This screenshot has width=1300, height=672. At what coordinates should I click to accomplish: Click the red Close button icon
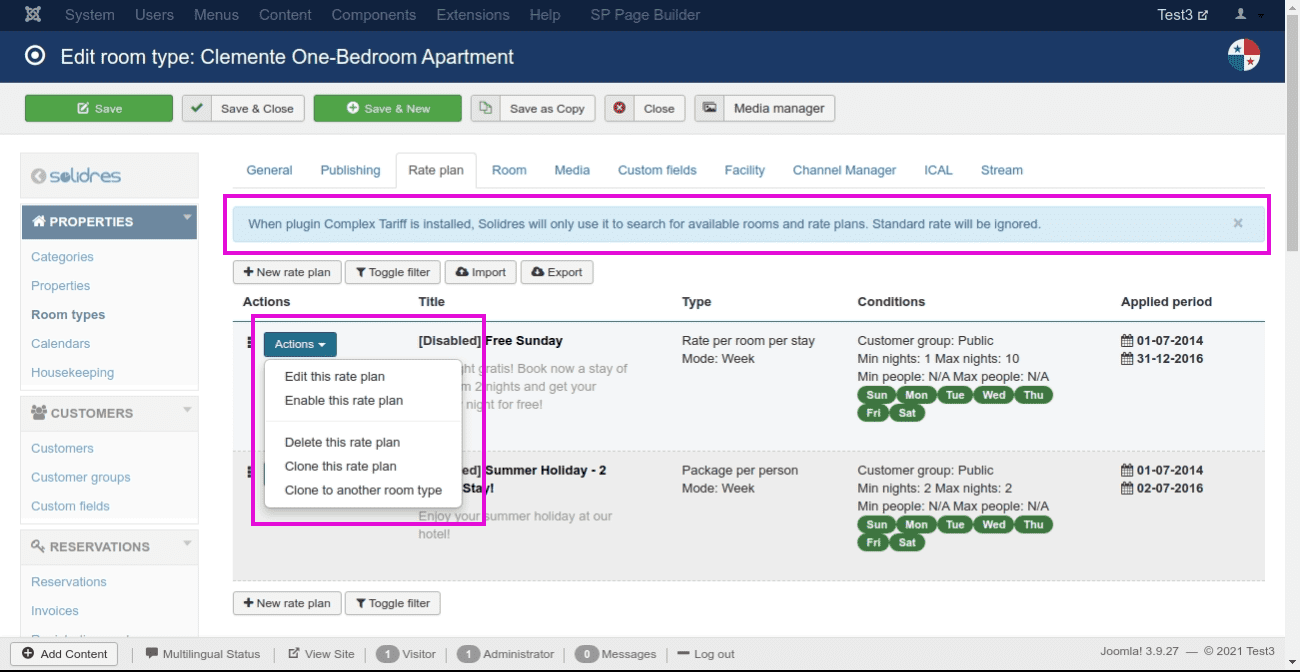point(620,108)
